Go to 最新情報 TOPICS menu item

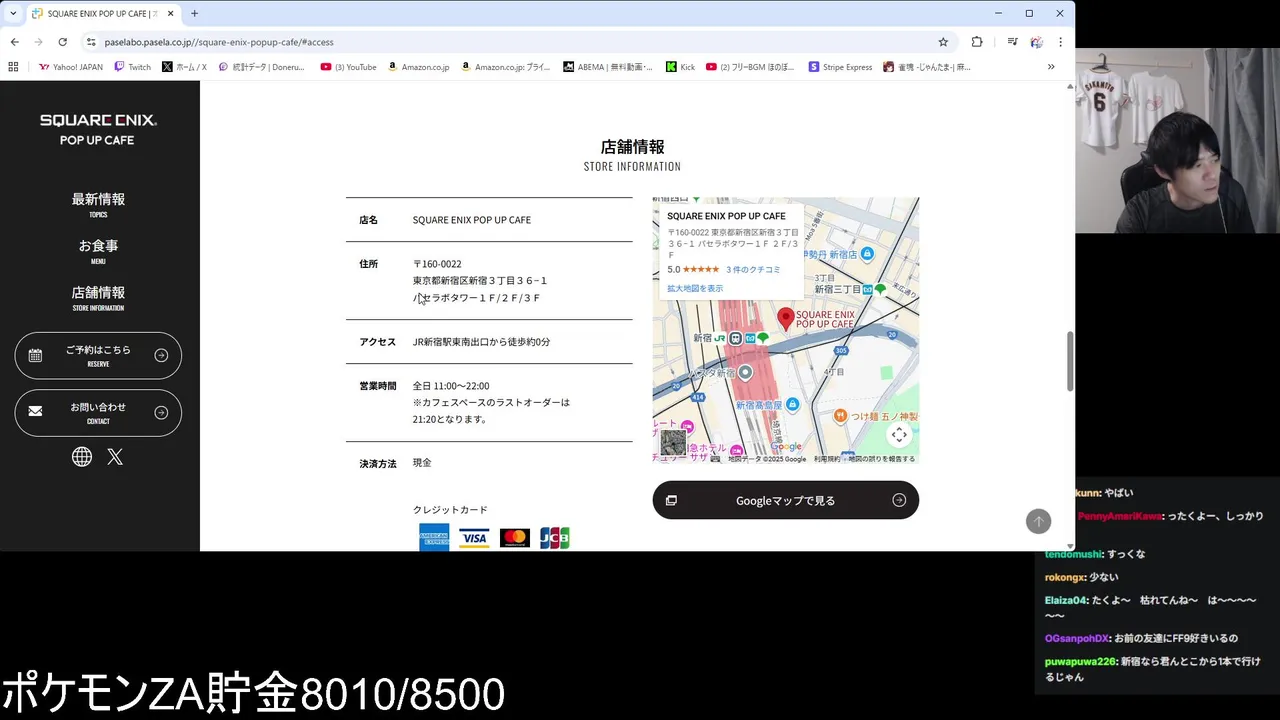pos(98,204)
